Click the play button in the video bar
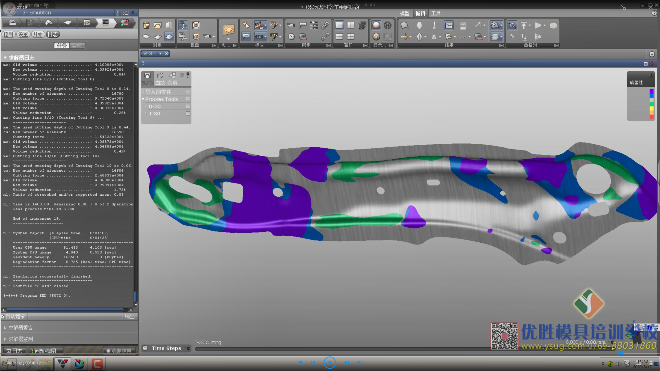 [x=330, y=362]
